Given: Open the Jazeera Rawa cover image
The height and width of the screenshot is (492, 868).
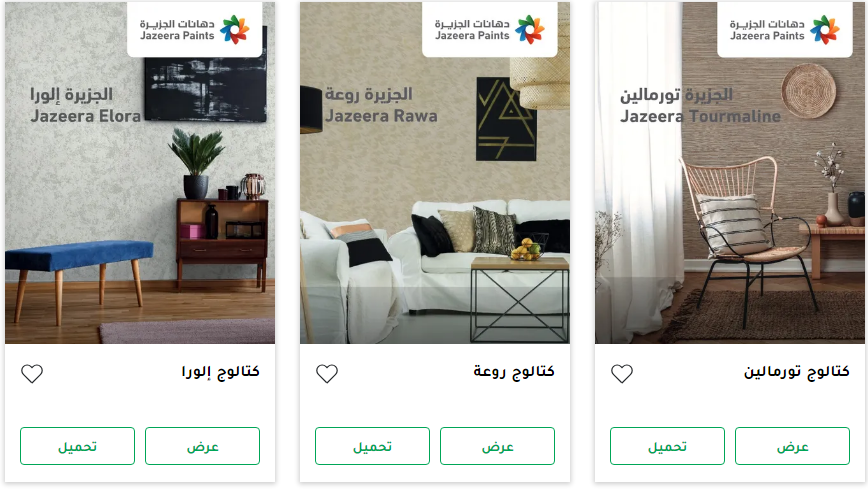Looking at the screenshot, I should click(435, 173).
